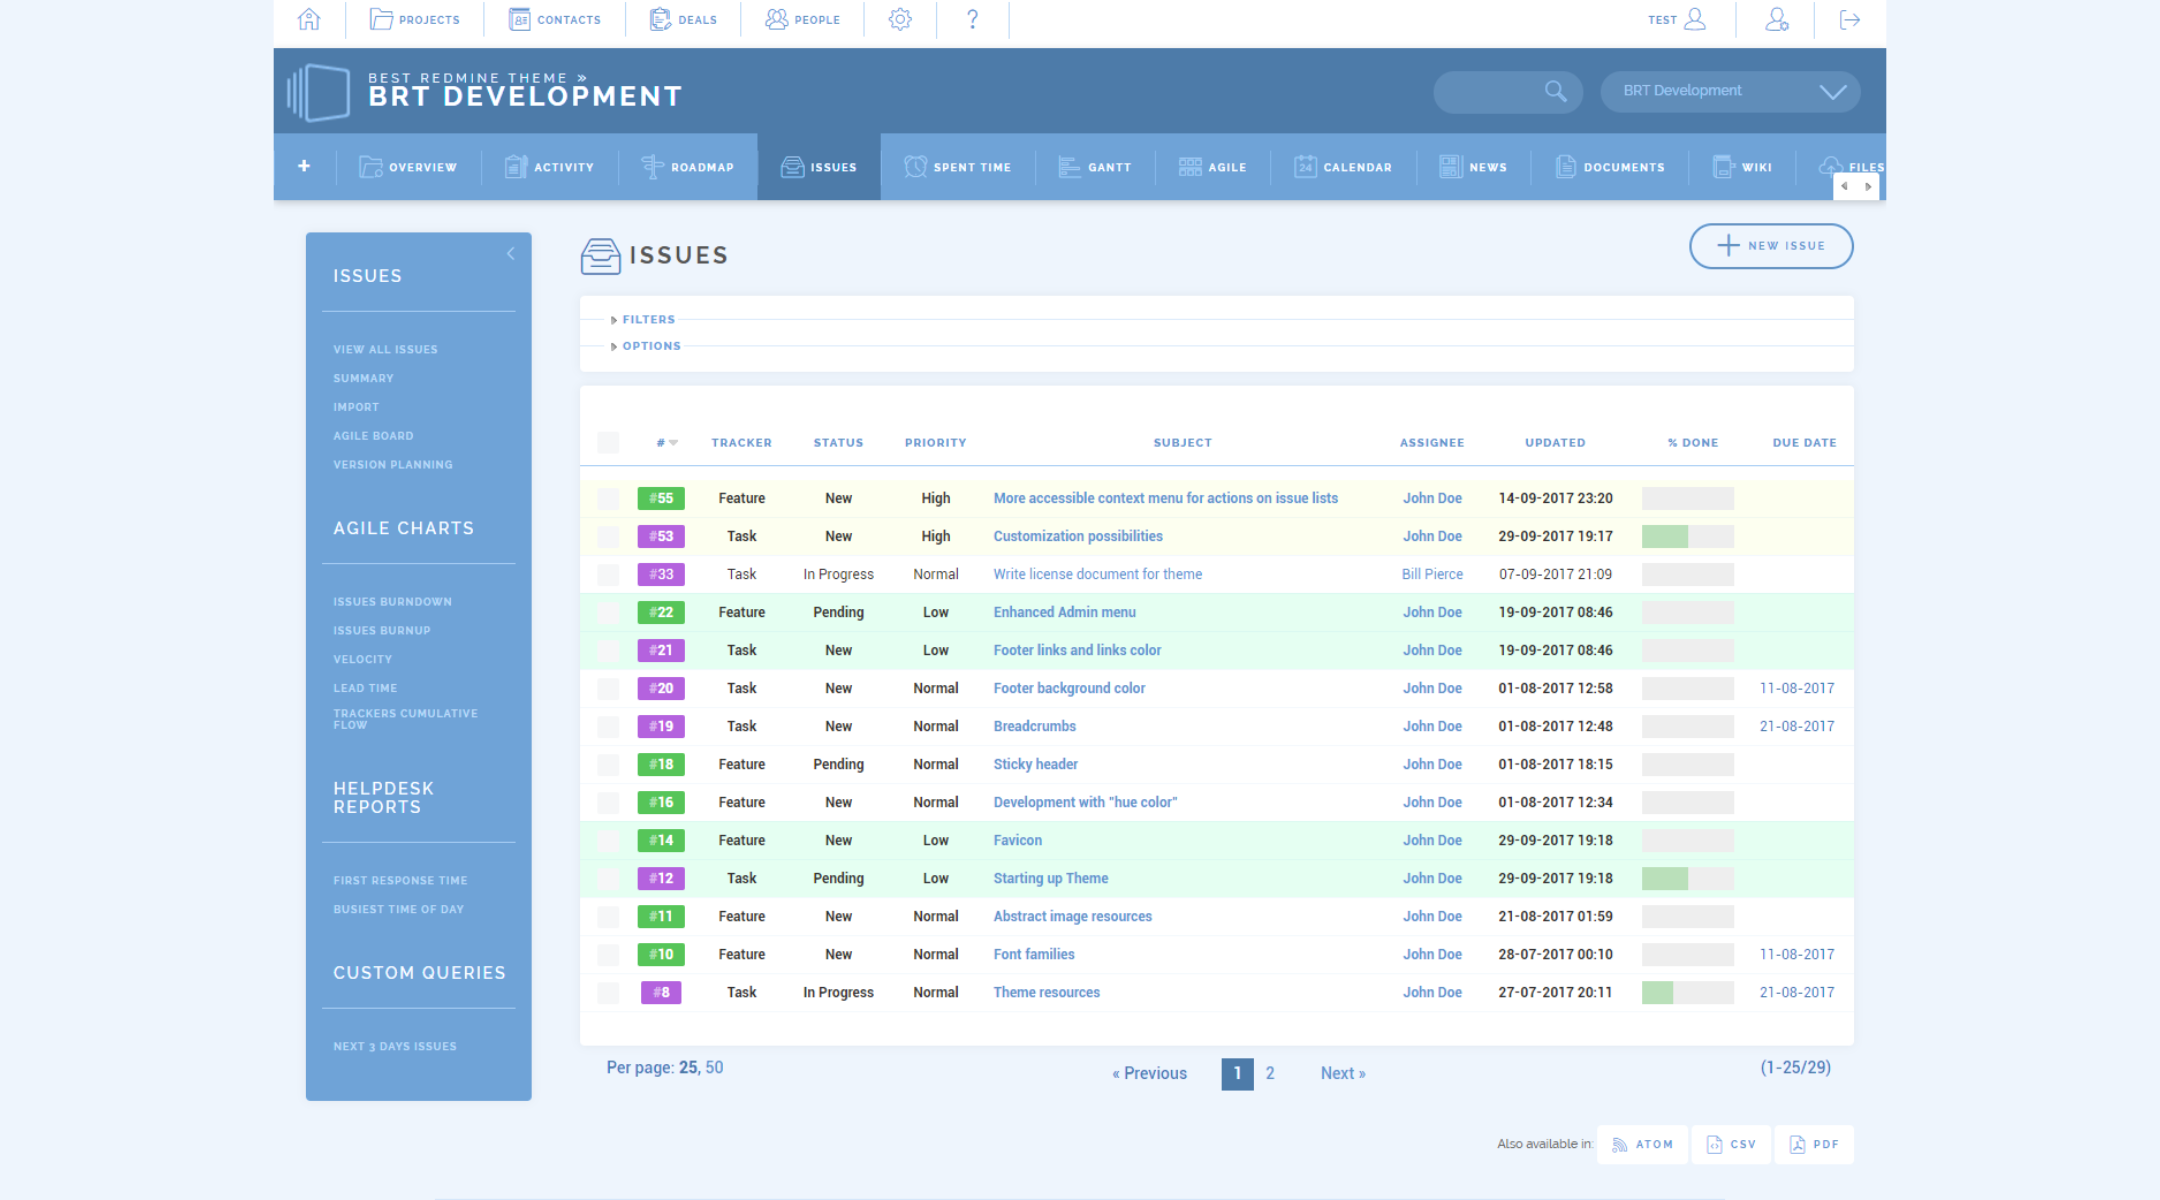Check the box for issue #53
2160x1200 pixels.
pyautogui.click(x=608, y=536)
